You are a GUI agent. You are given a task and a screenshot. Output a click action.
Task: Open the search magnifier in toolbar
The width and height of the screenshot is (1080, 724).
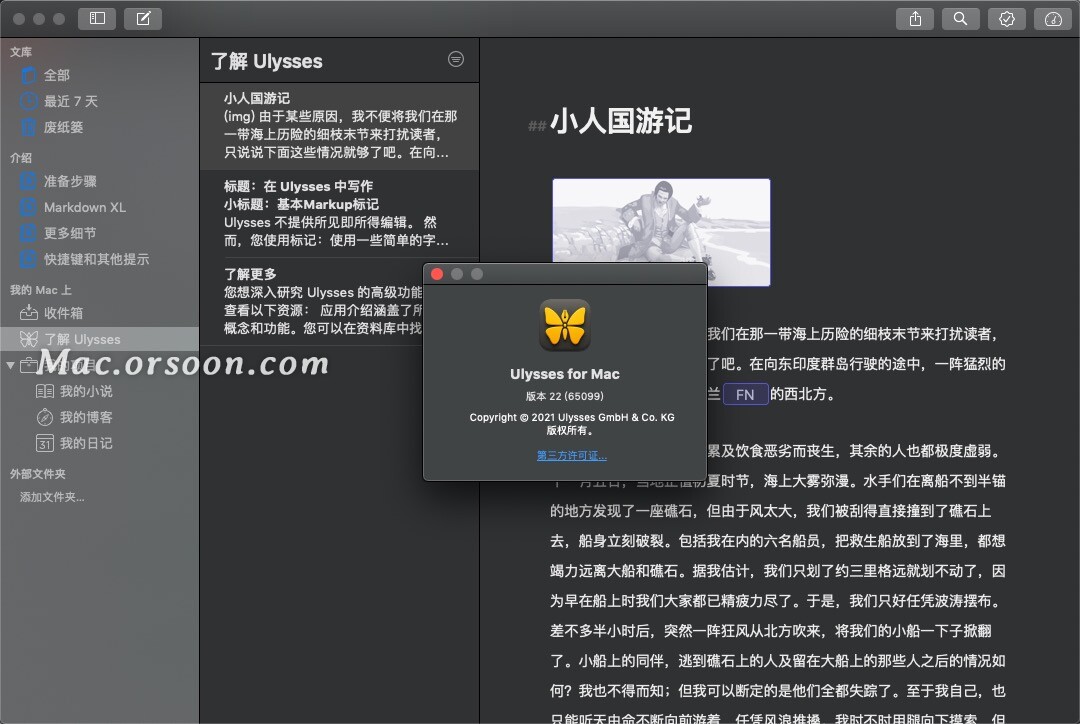tap(961, 19)
